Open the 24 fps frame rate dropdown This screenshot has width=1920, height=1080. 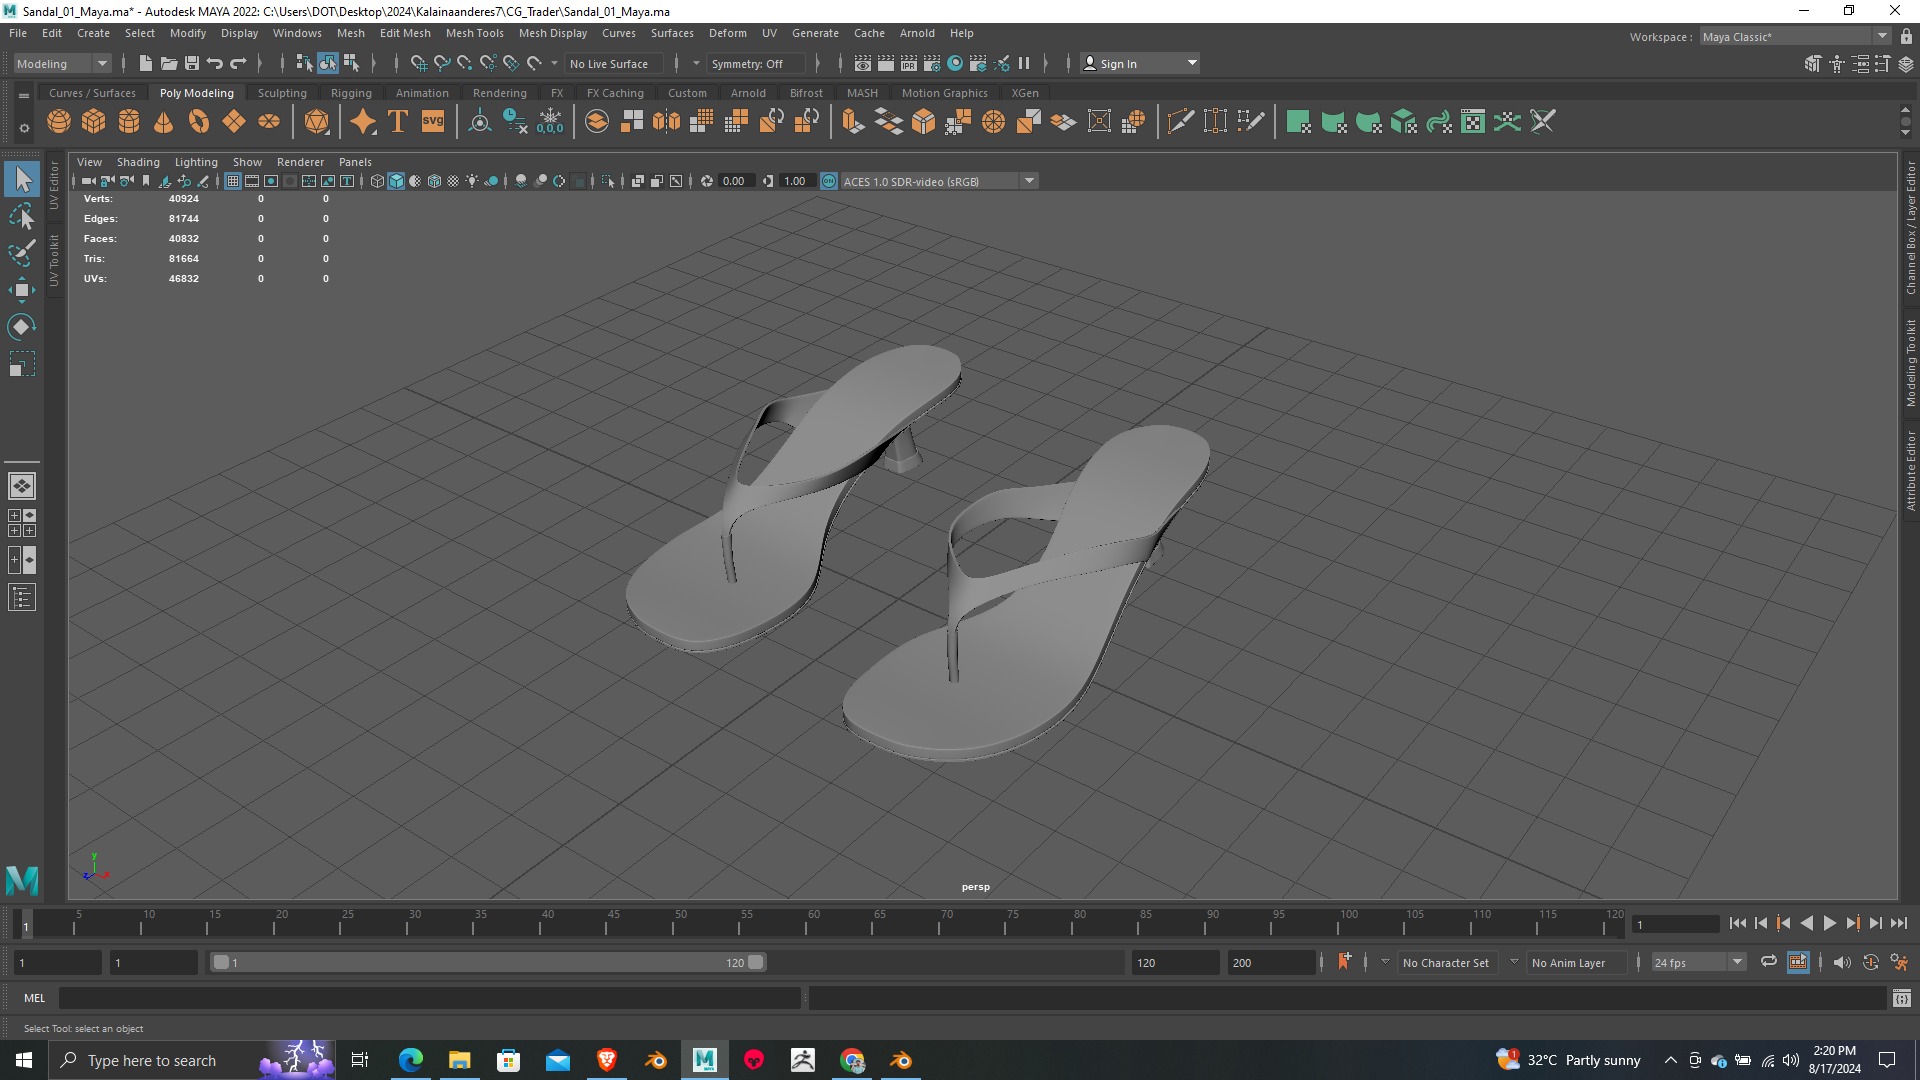click(1698, 962)
